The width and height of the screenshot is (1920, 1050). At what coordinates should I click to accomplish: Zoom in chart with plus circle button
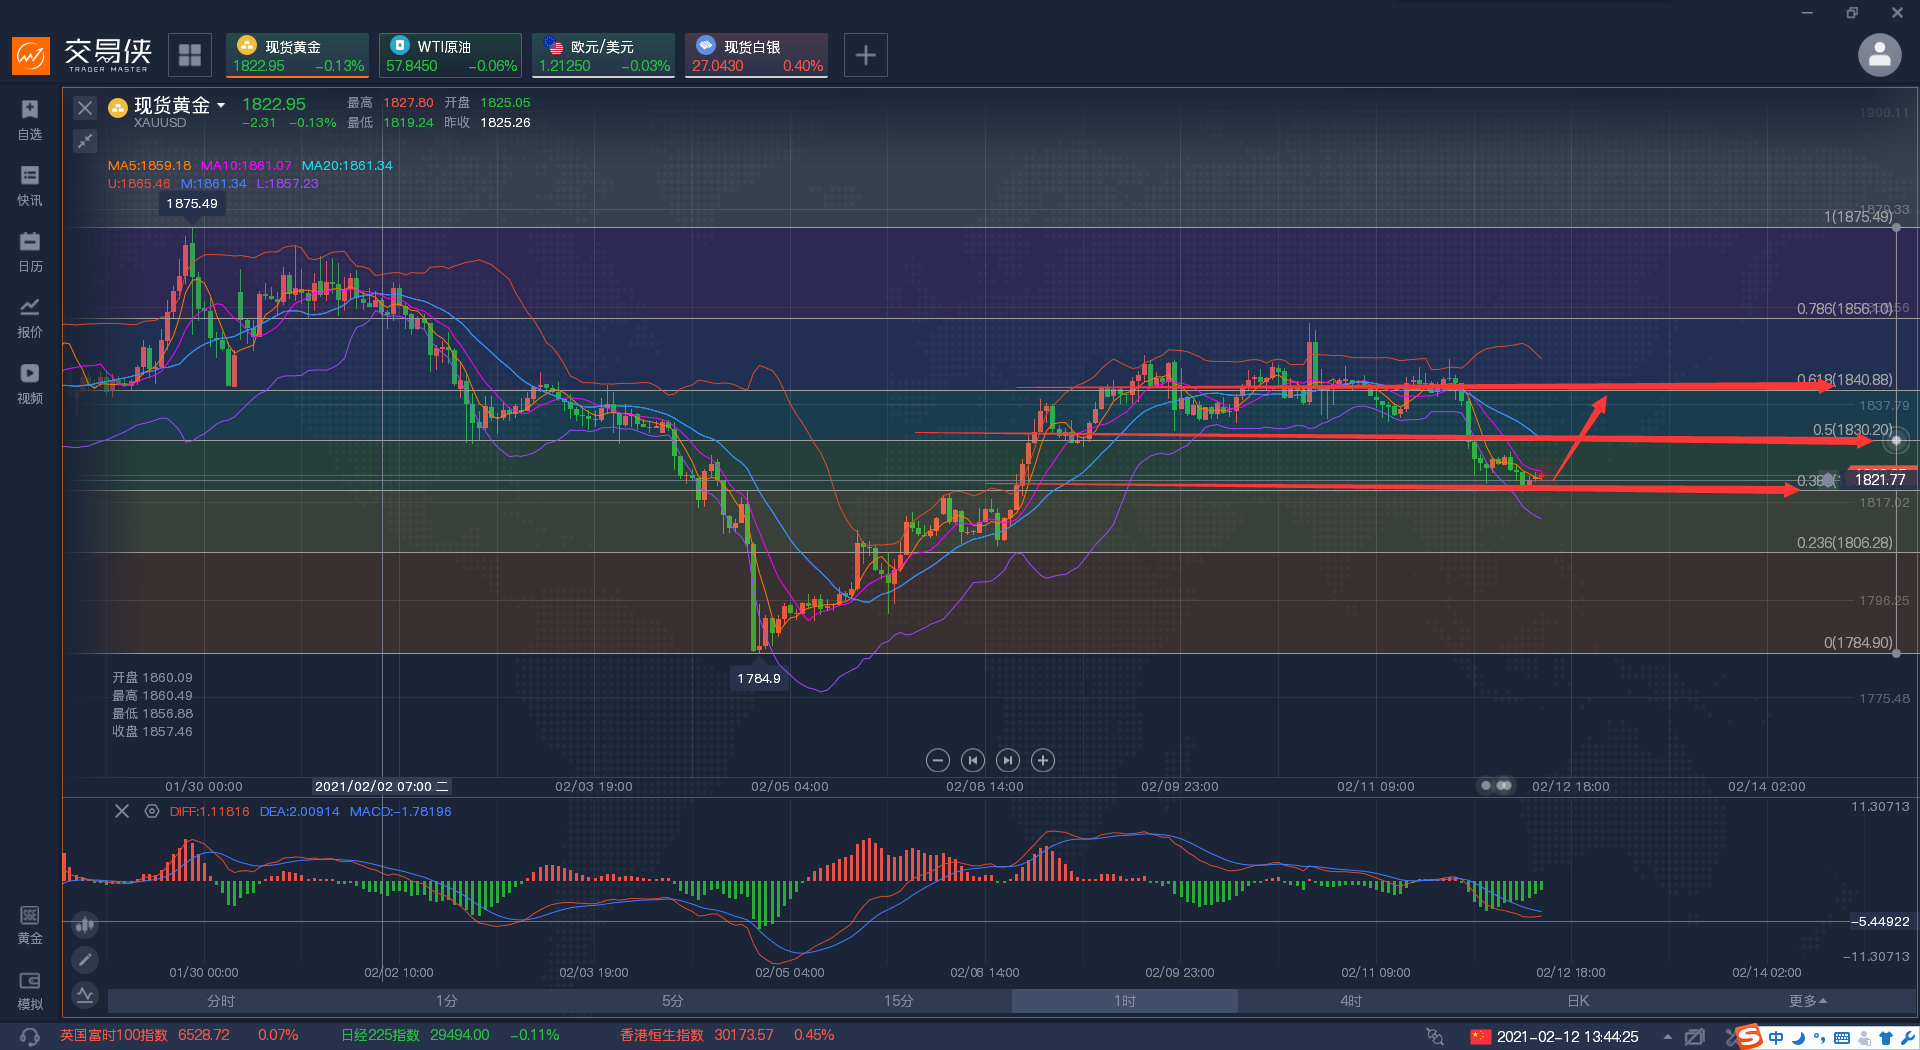coord(1043,761)
